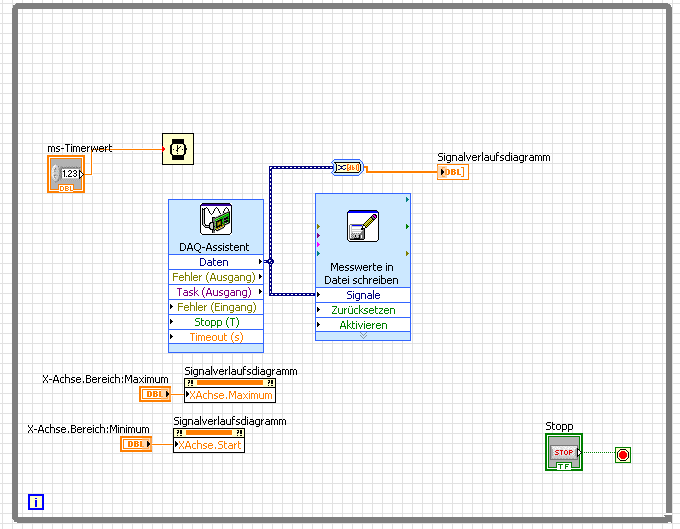
Task: Select the ms-Timerwert numeric control terminal
Action: pyautogui.click(x=66, y=174)
